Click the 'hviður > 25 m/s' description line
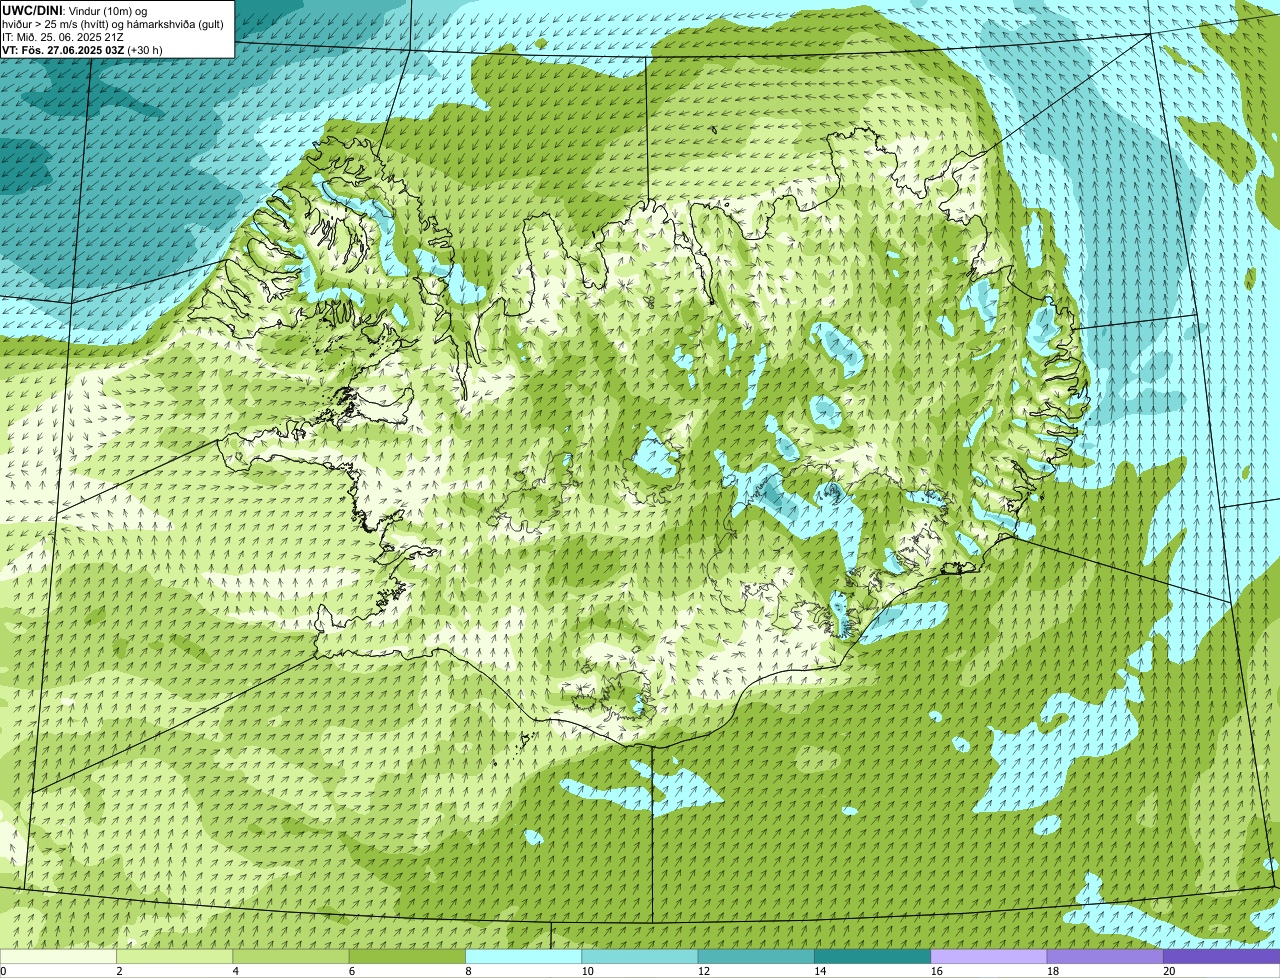Viewport: 1280px width, 978px height. 113,23
